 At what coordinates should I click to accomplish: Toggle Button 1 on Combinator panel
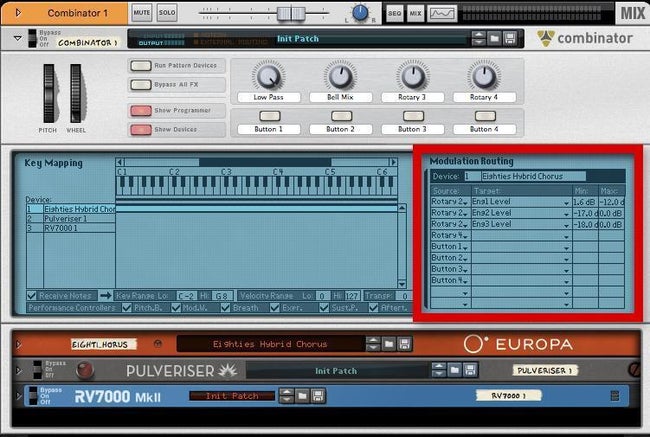(x=270, y=116)
